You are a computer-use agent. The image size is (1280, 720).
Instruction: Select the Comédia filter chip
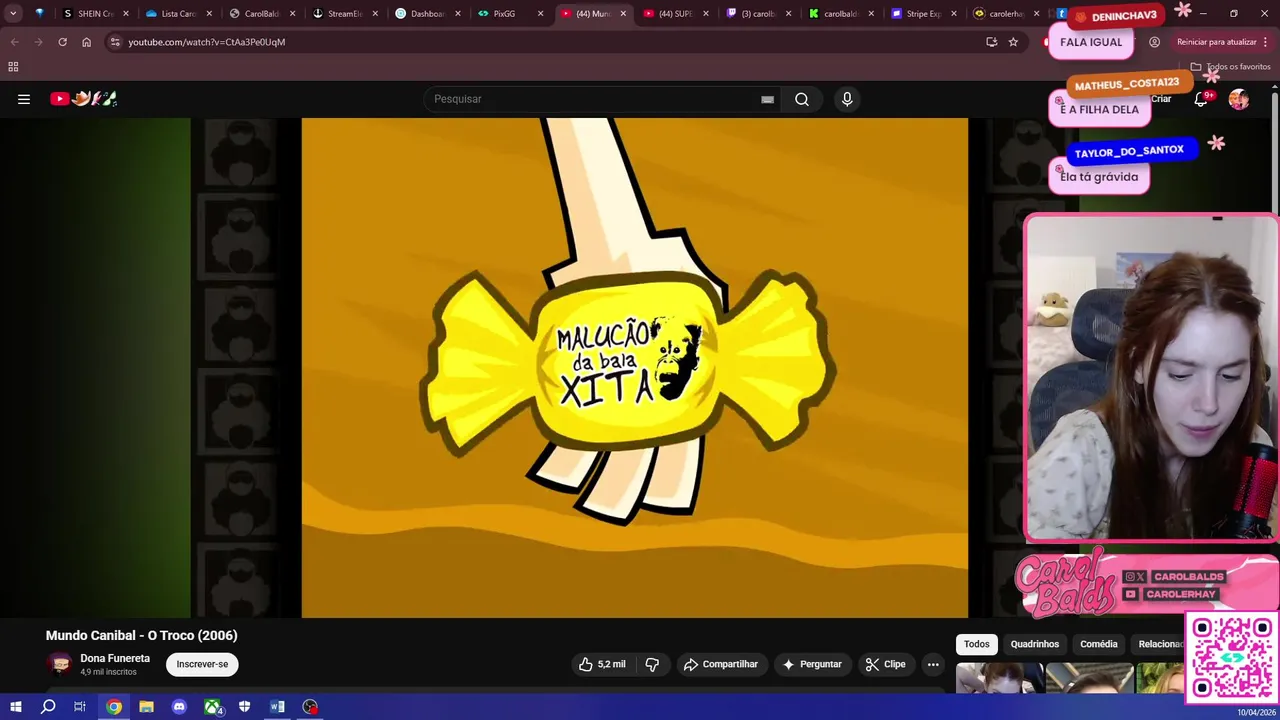coord(1099,644)
